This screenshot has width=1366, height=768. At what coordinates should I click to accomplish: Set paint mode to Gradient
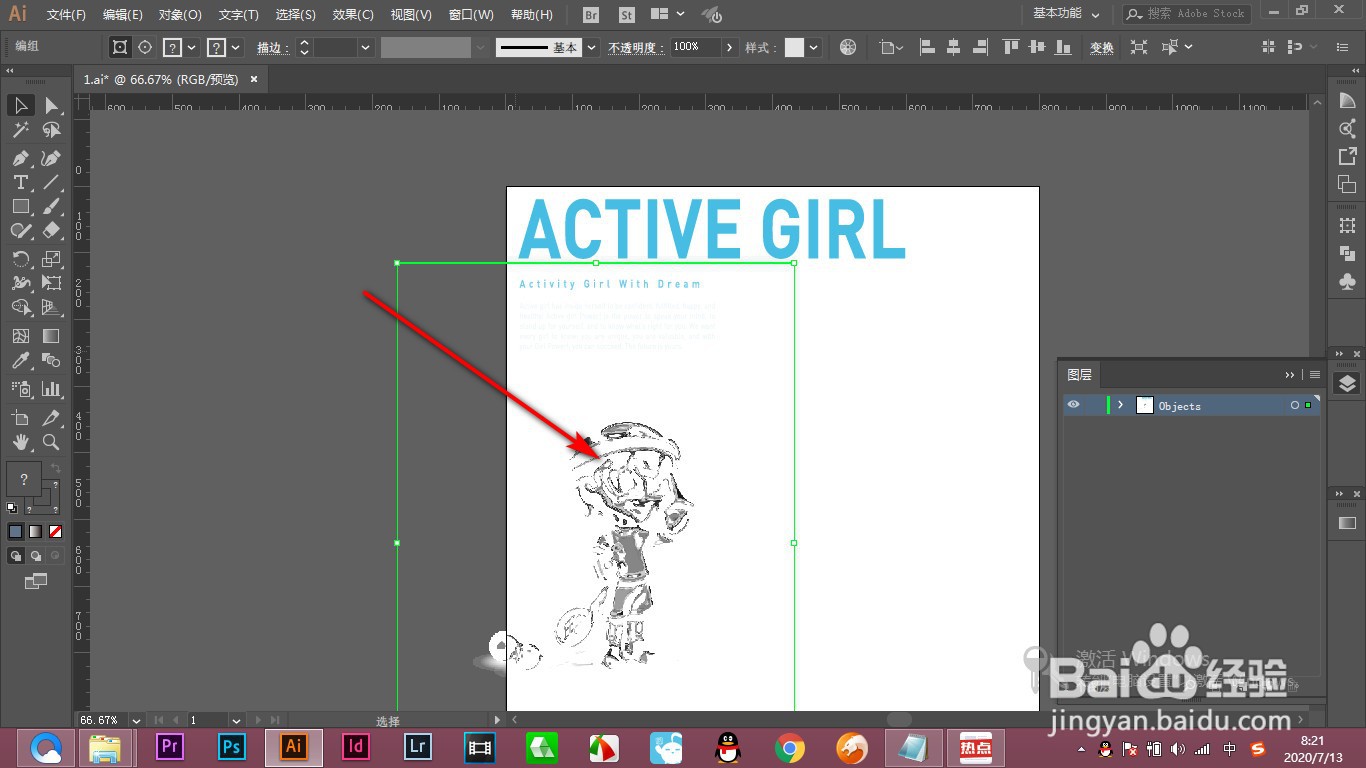click(x=35, y=532)
